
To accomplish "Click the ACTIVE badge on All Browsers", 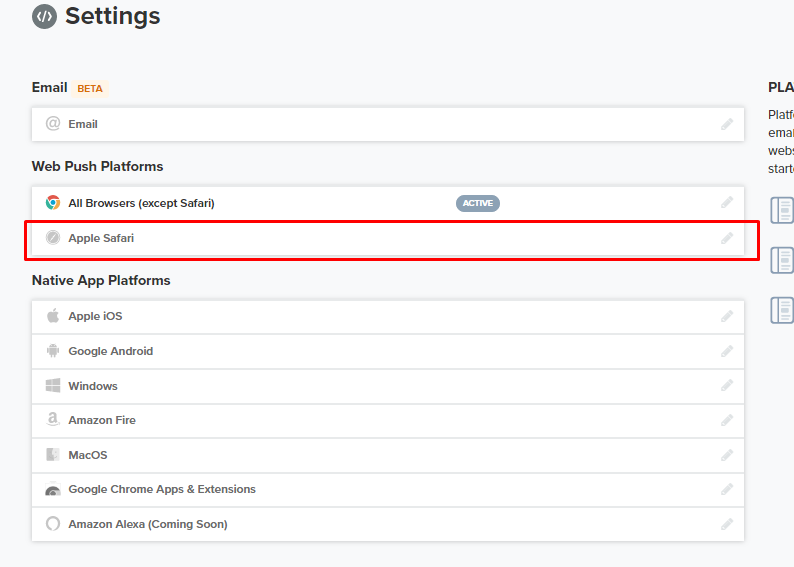I will 478,203.
